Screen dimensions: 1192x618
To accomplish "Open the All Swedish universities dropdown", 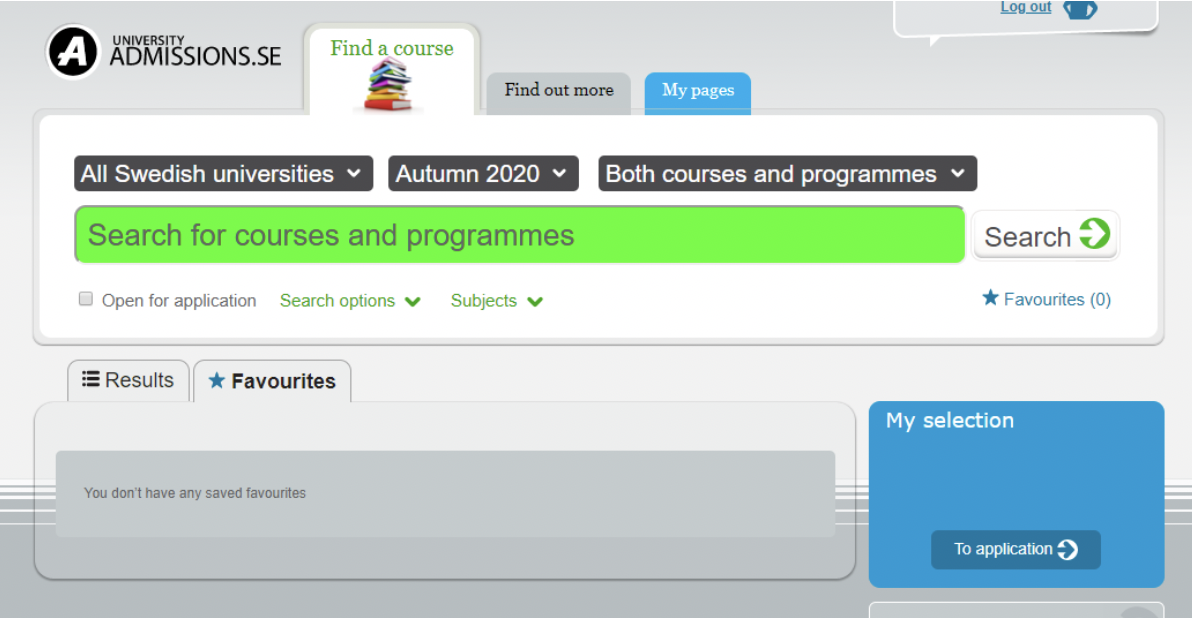I will [223, 173].
